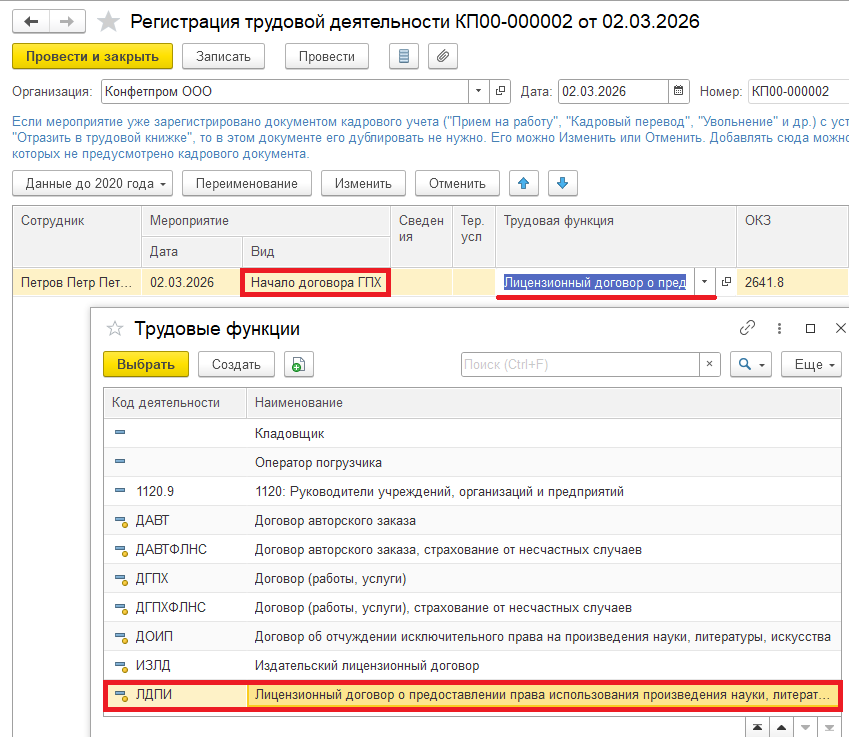849x737 pixels.
Task: Open document movements report icon
Action: point(404,56)
